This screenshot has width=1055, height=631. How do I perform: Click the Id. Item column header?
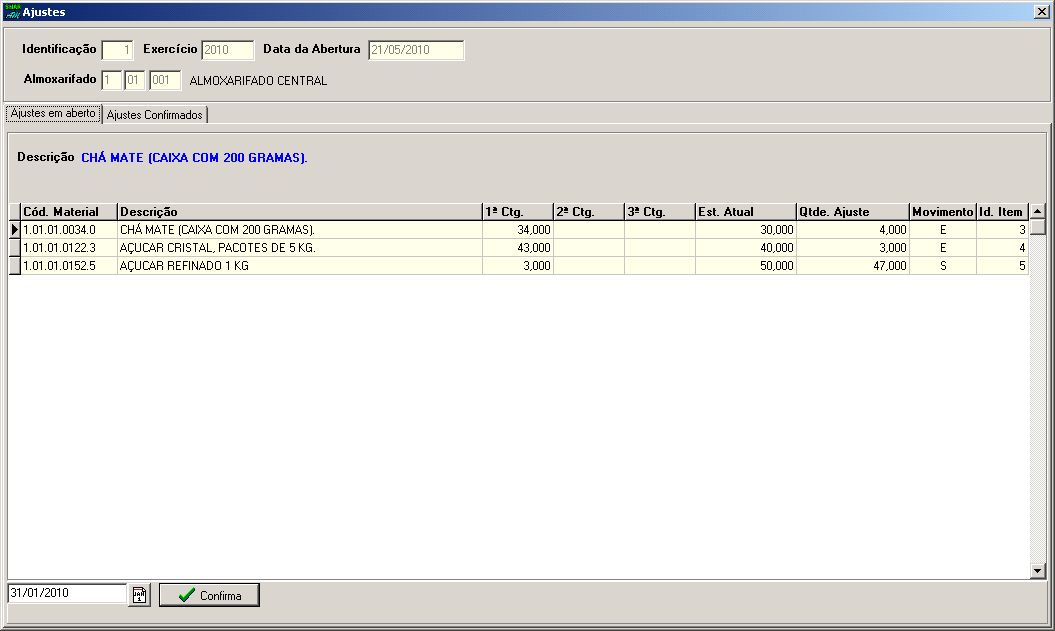pos(1002,212)
